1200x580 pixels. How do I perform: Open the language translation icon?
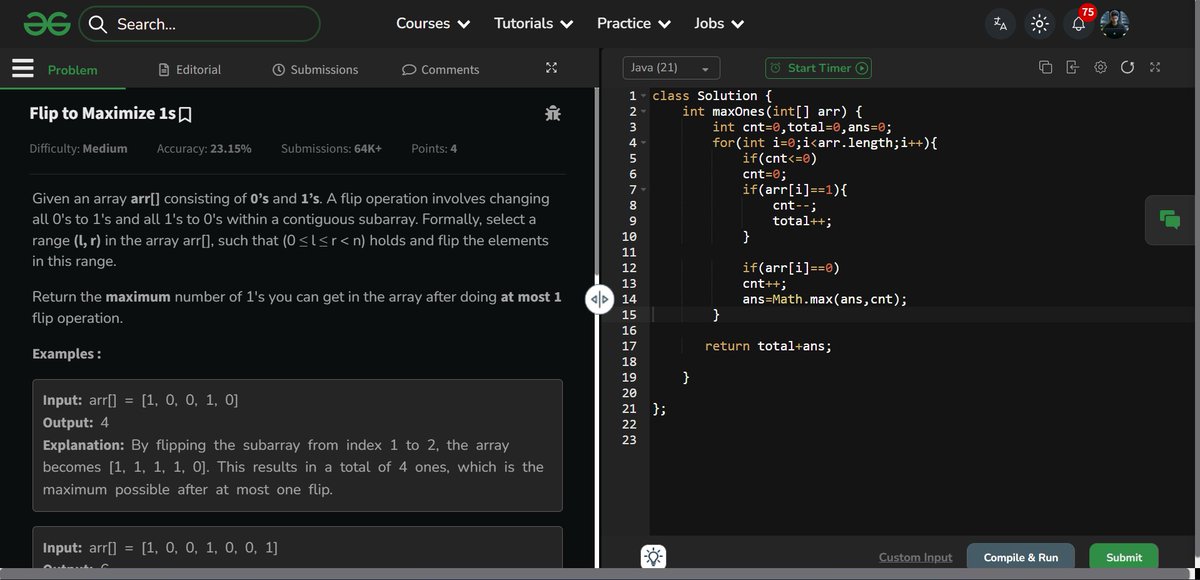coord(1000,22)
